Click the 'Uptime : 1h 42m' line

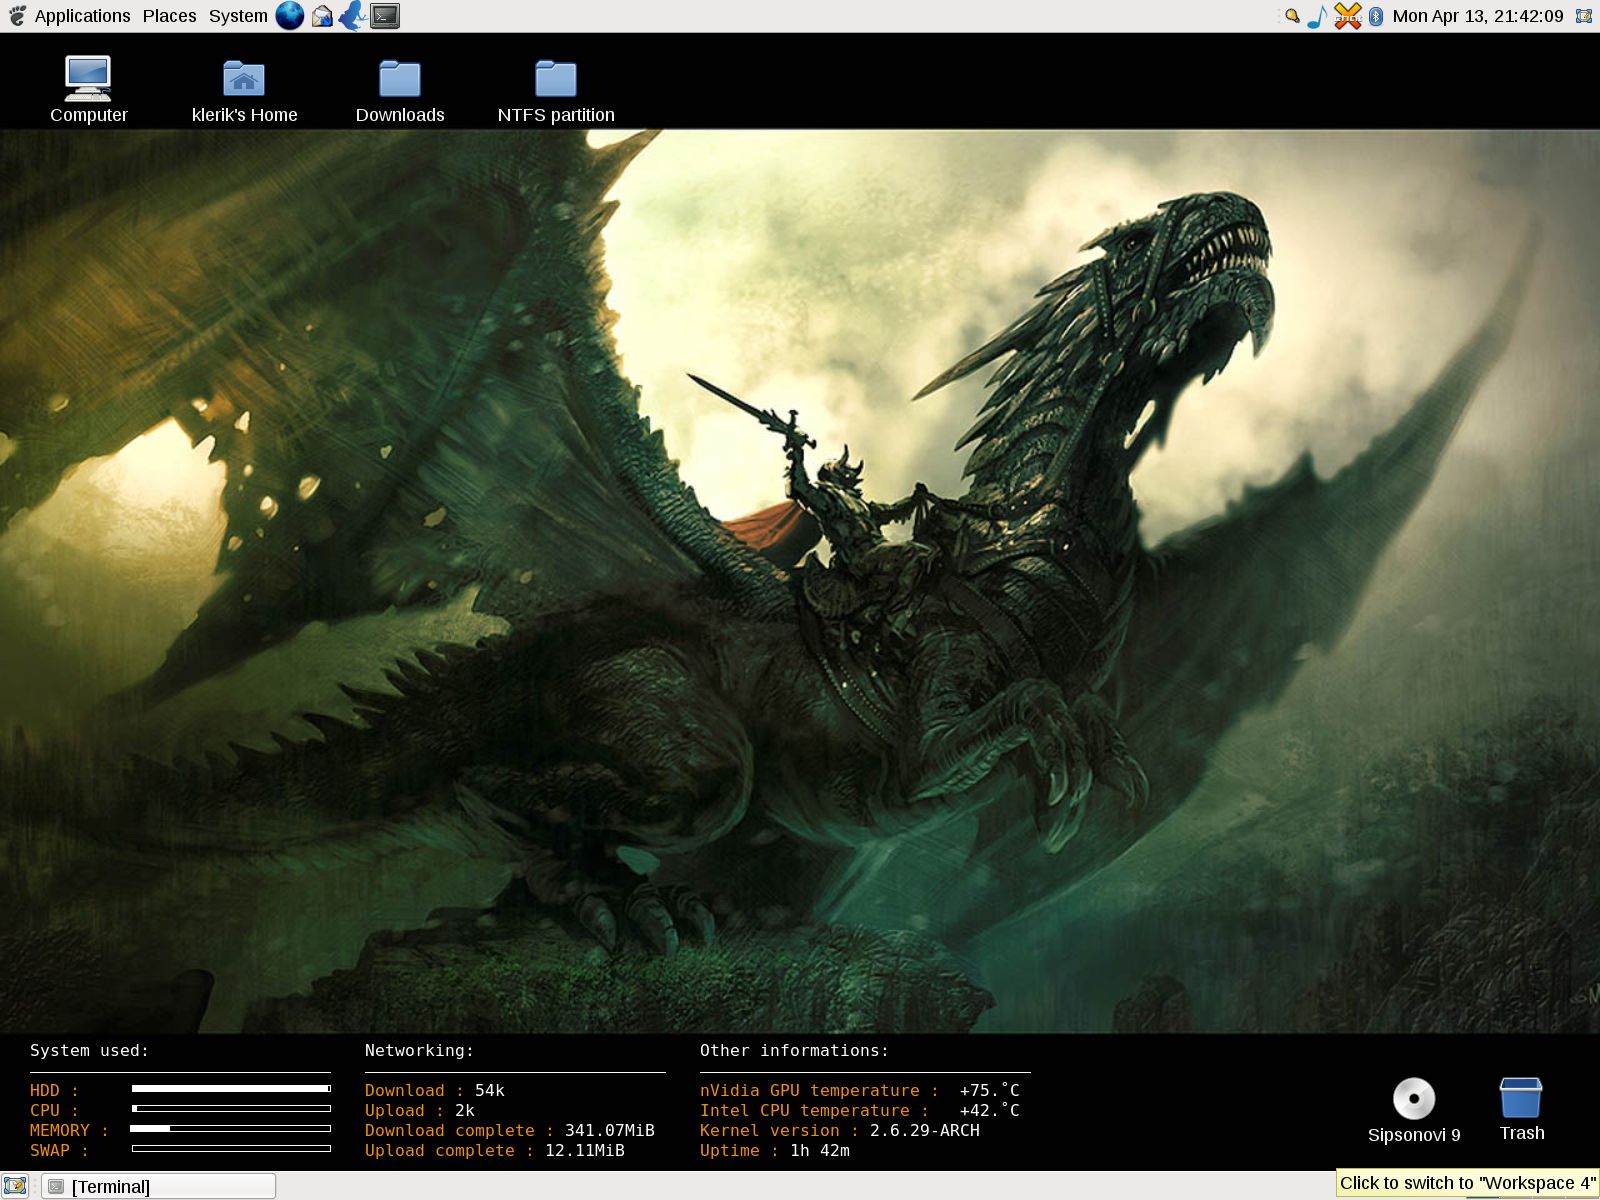point(775,1150)
